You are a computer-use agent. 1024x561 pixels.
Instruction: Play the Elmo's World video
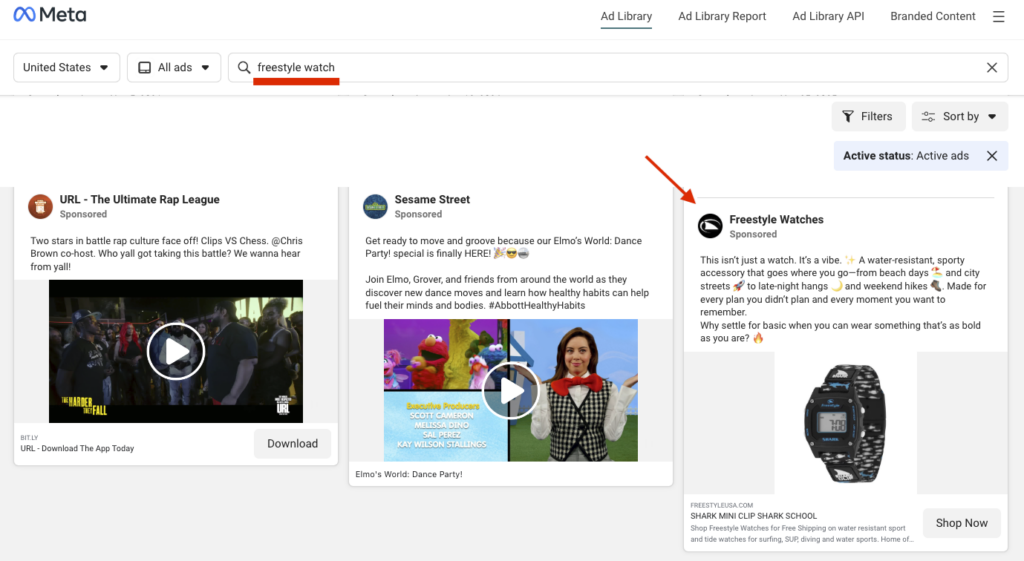pos(510,390)
